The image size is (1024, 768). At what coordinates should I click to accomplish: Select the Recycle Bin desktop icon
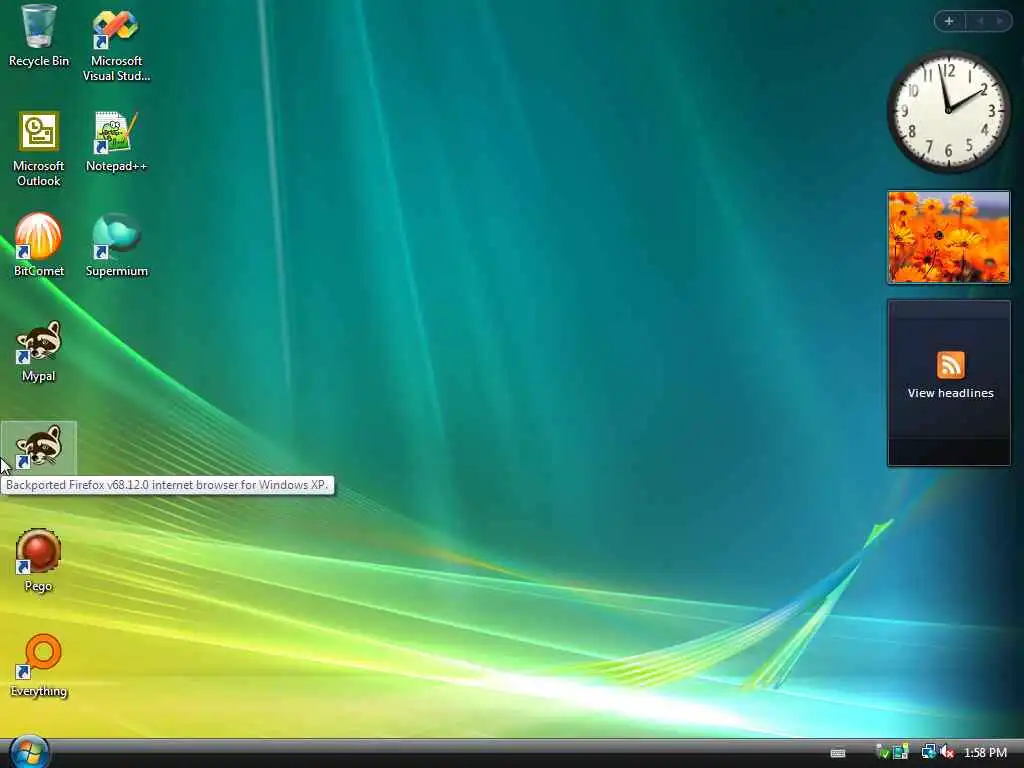(x=39, y=36)
